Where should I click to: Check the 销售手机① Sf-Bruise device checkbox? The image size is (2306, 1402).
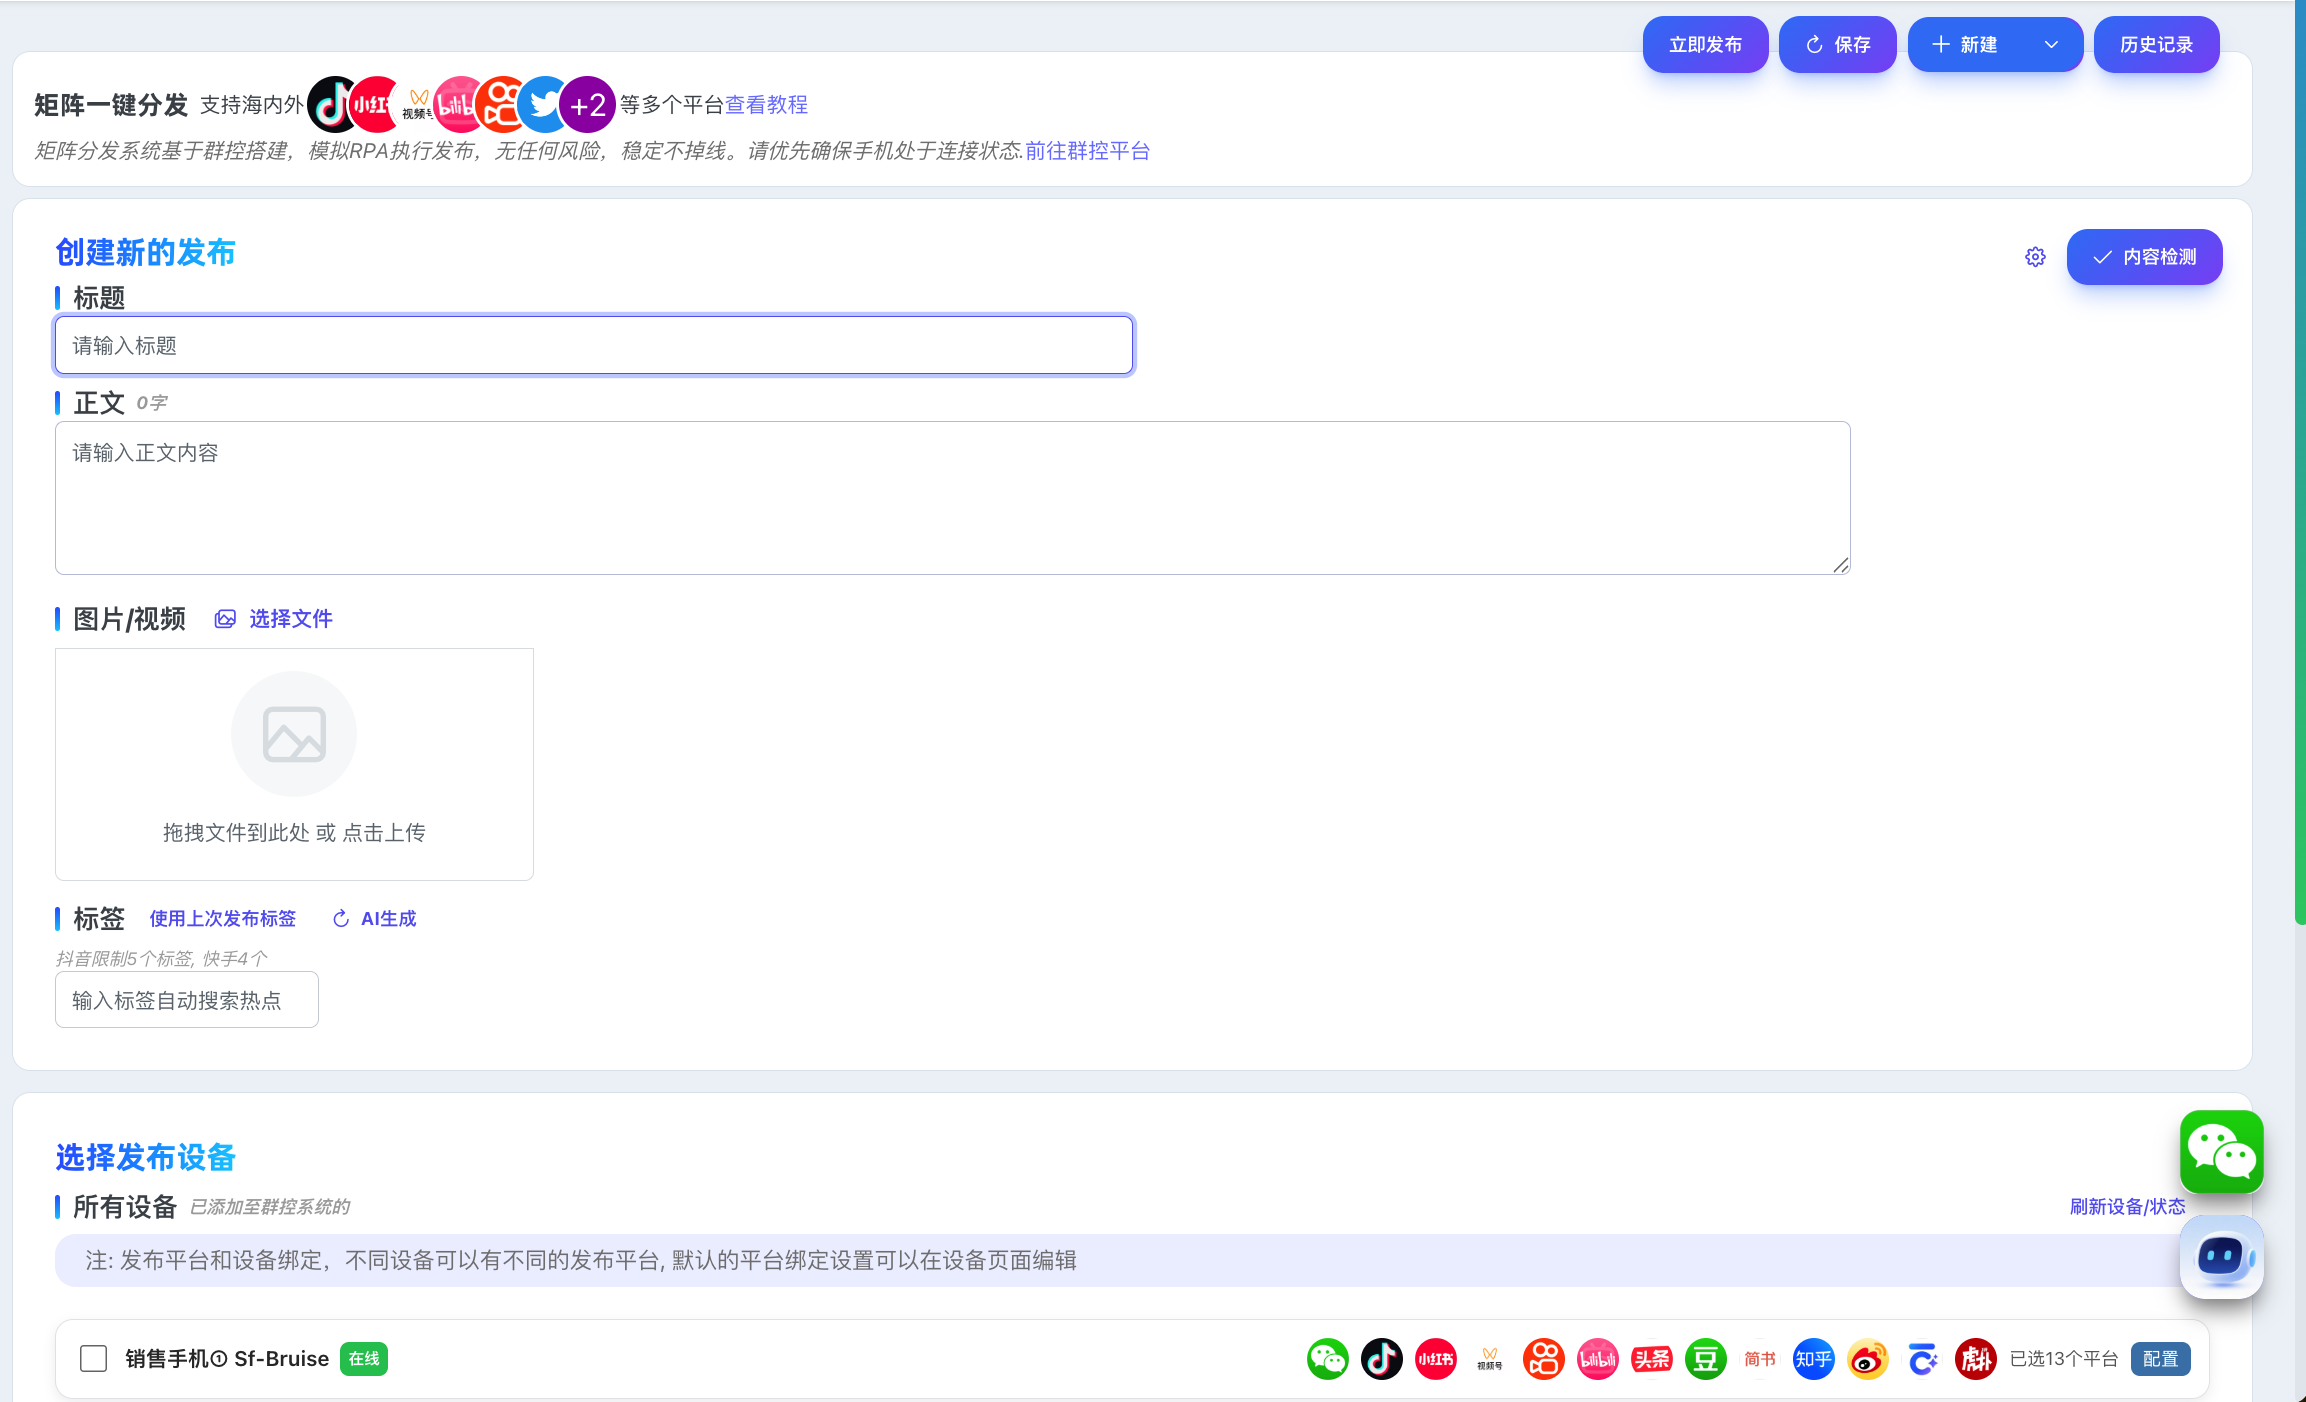[93, 1359]
